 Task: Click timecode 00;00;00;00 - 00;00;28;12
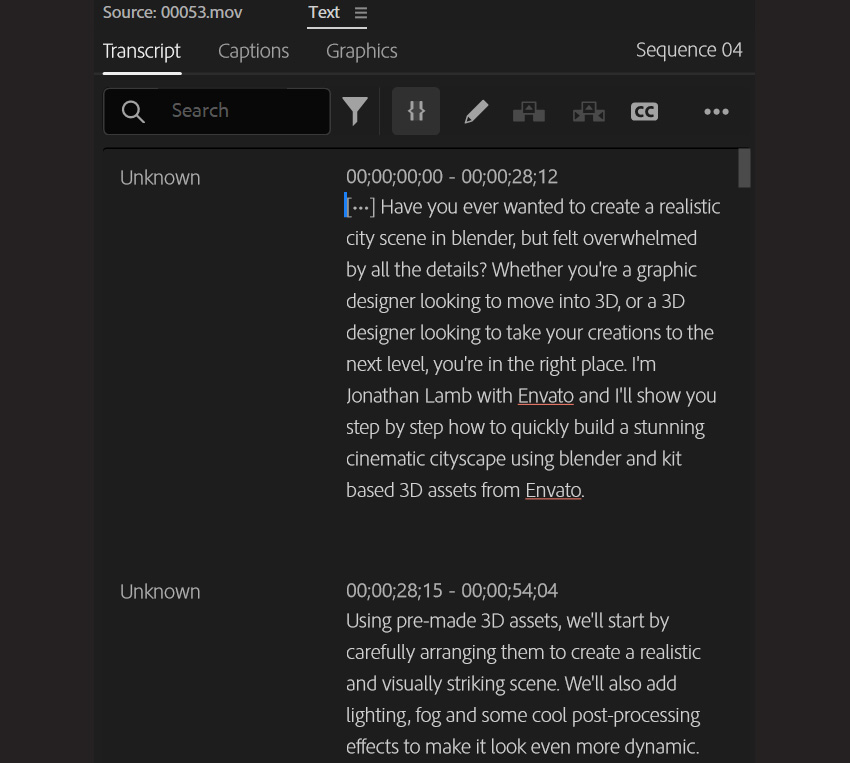click(452, 177)
